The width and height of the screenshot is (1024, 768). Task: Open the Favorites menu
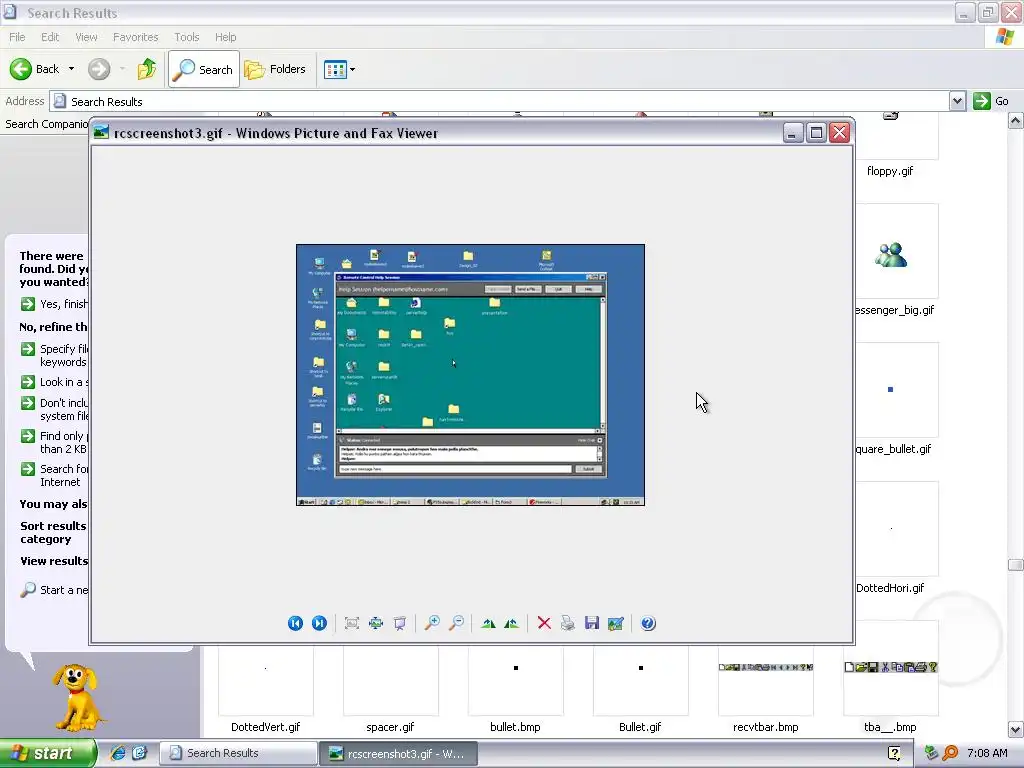pyautogui.click(x=136, y=37)
